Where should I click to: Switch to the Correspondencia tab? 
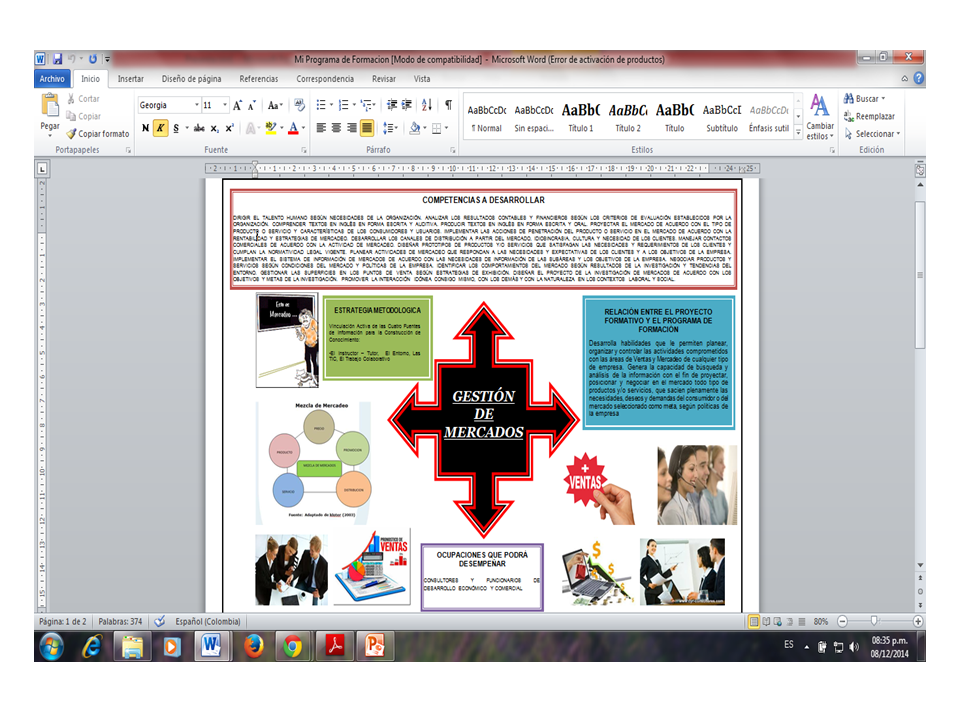coord(325,79)
